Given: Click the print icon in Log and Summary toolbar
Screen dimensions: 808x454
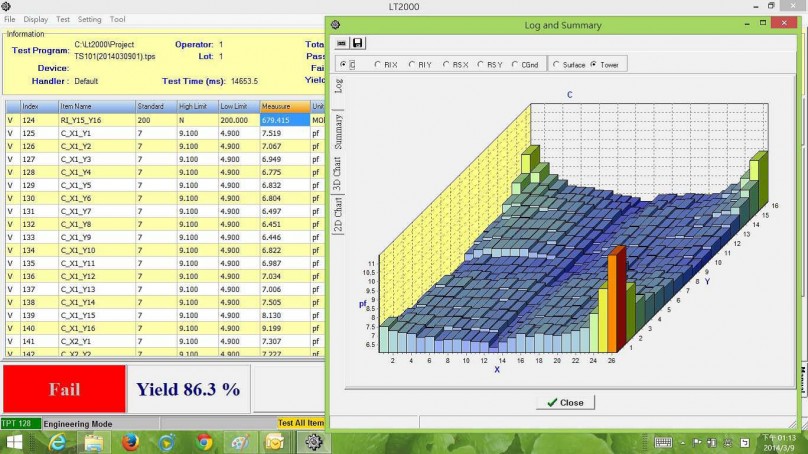Looking at the screenshot, I should (341, 43).
